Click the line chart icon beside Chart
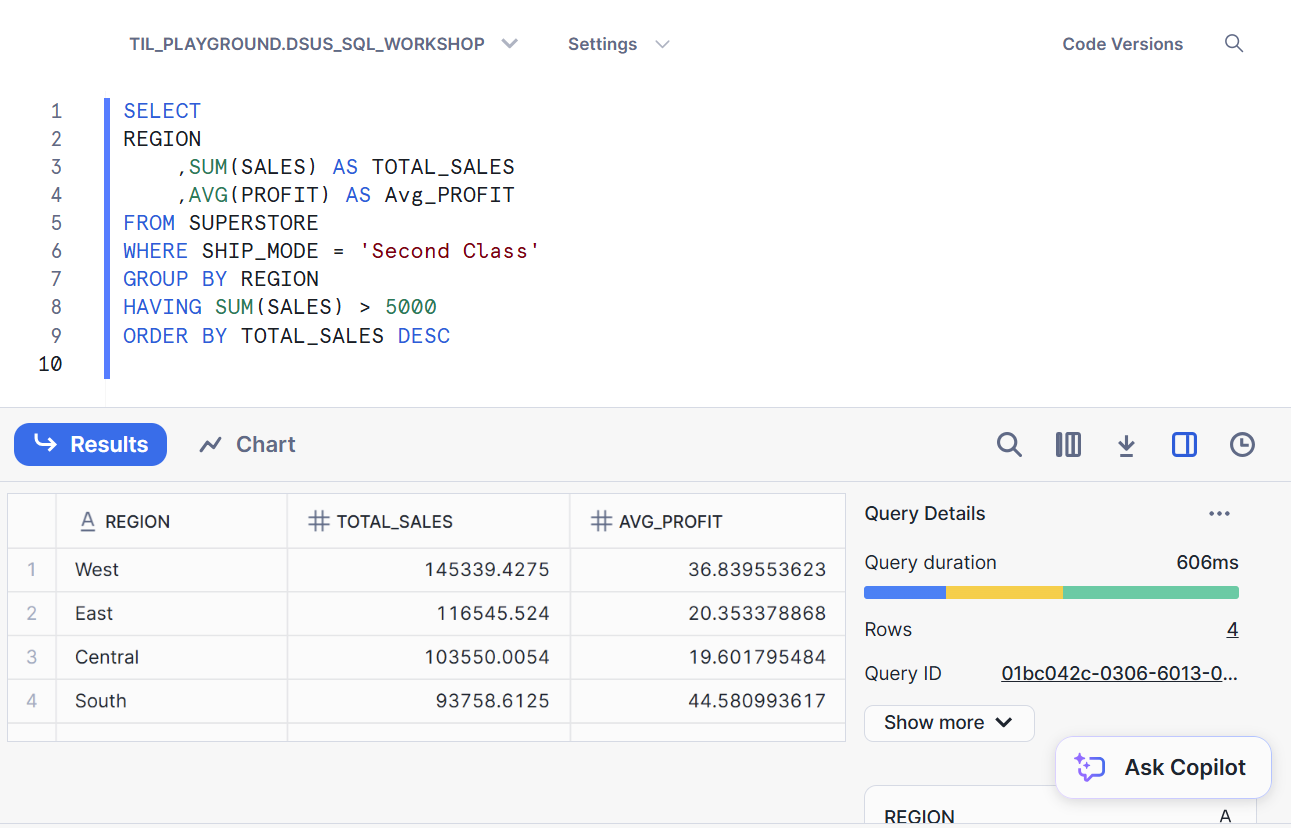This screenshot has width=1291, height=828. [210, 445]
